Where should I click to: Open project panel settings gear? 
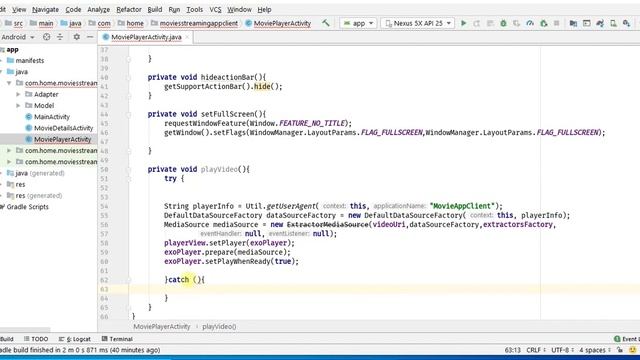coord(76,37)
